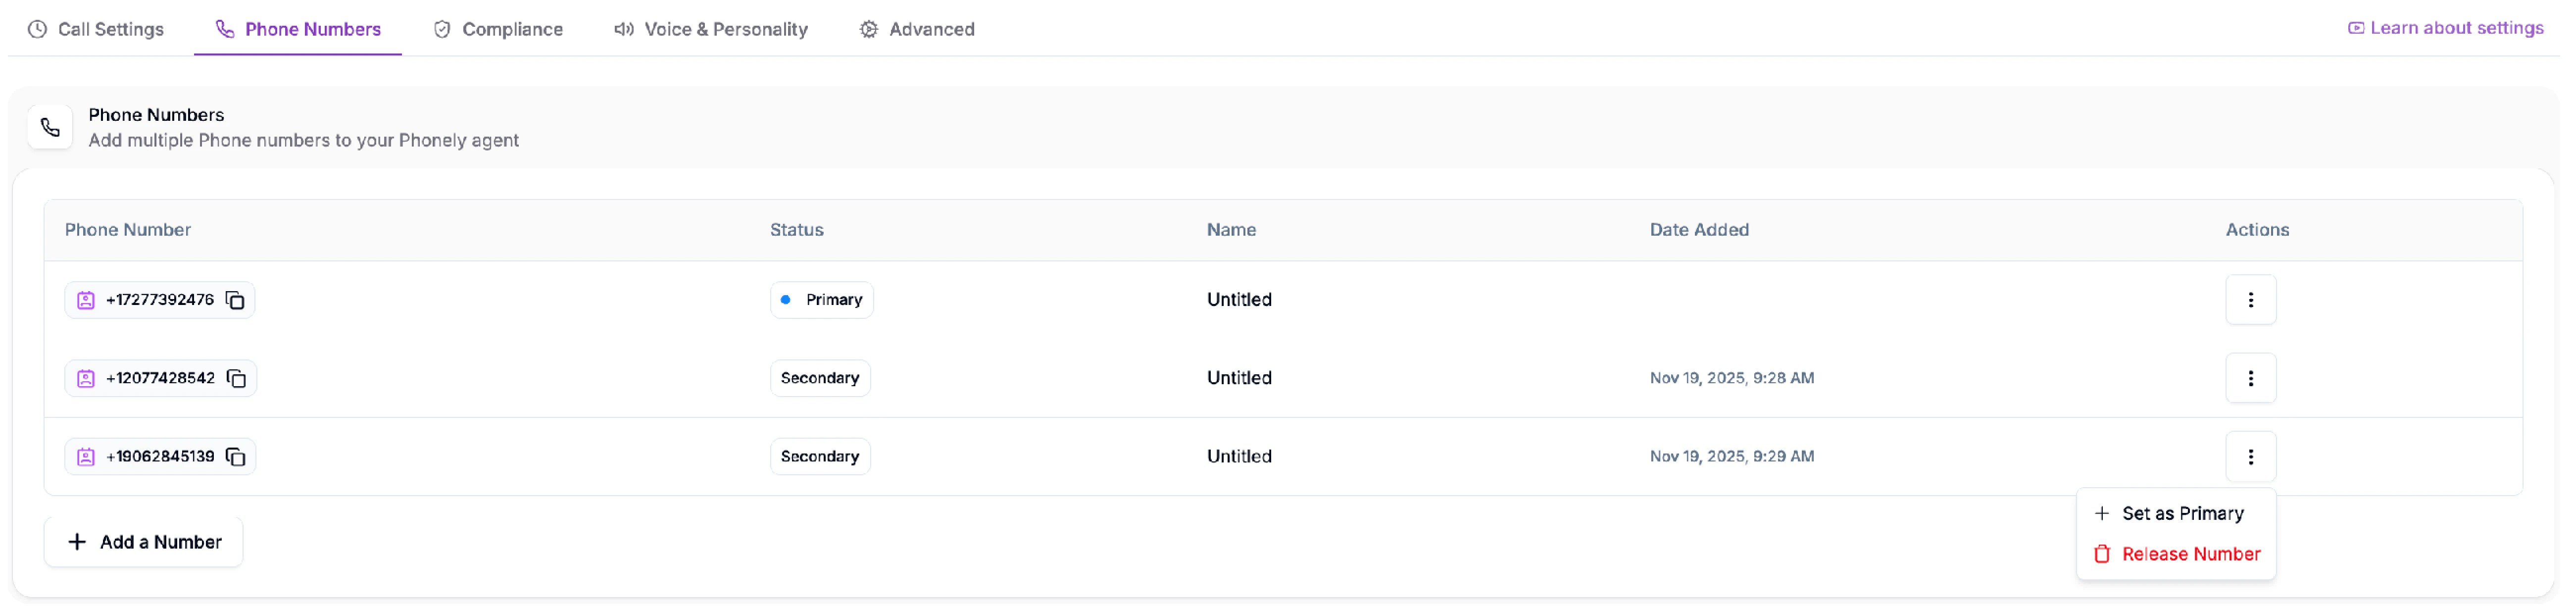Open actions menu for +12077428542
The width and height of the screenshot is (2576, 608).
tap(2251, 378)
